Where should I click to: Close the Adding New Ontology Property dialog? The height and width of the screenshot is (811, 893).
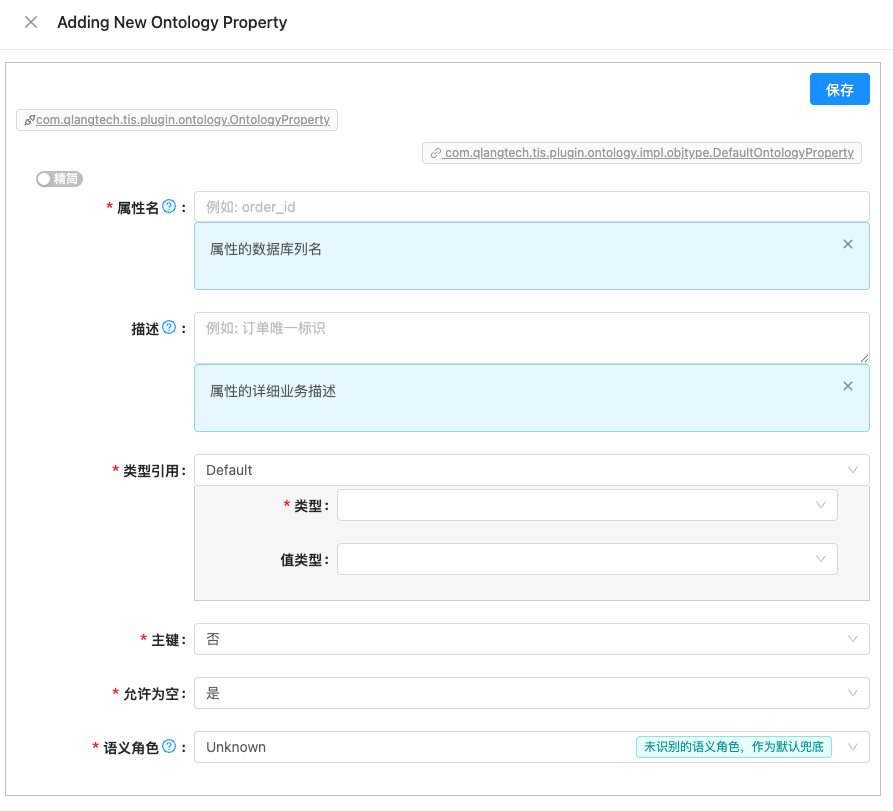click(x=31, y=22)
